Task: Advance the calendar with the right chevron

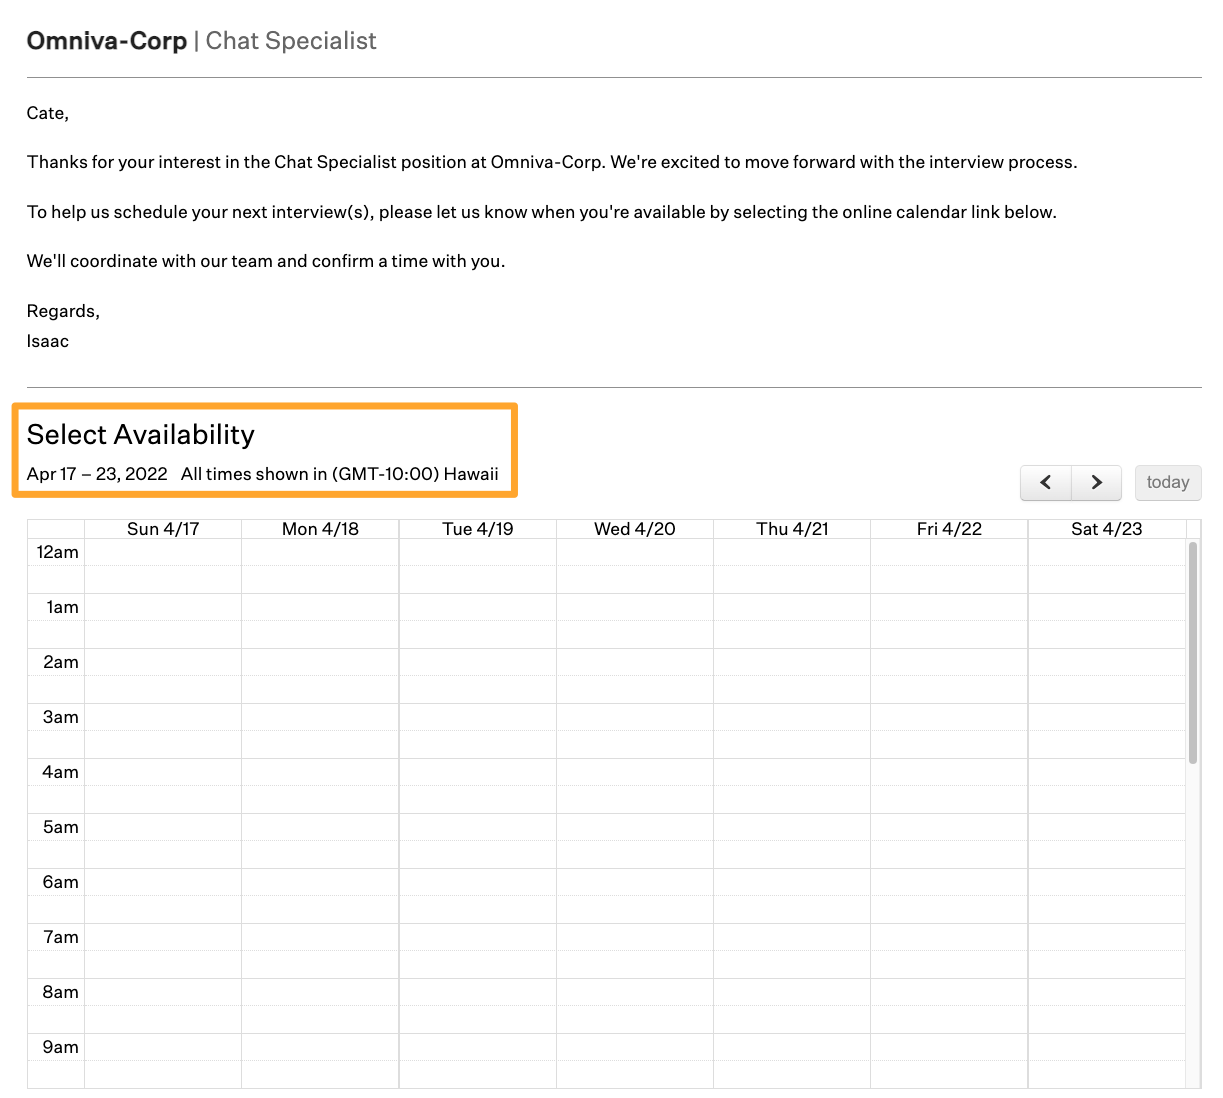Action: pos(1095,482)
